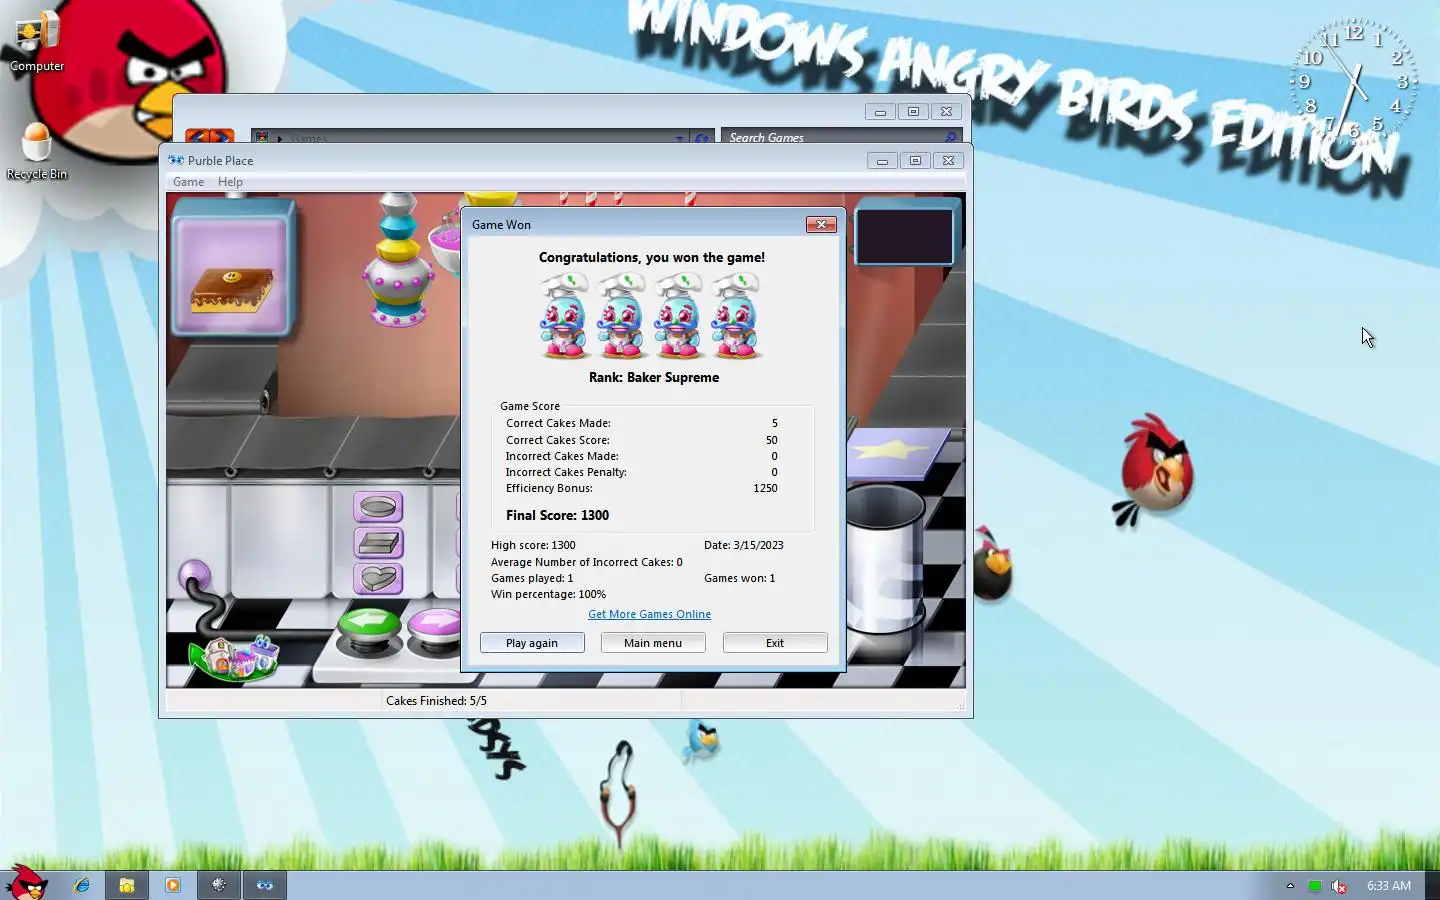The width and height of the screenshot is (1440, 900).
Task: Open the Game menu
Action: pos(188,182)
